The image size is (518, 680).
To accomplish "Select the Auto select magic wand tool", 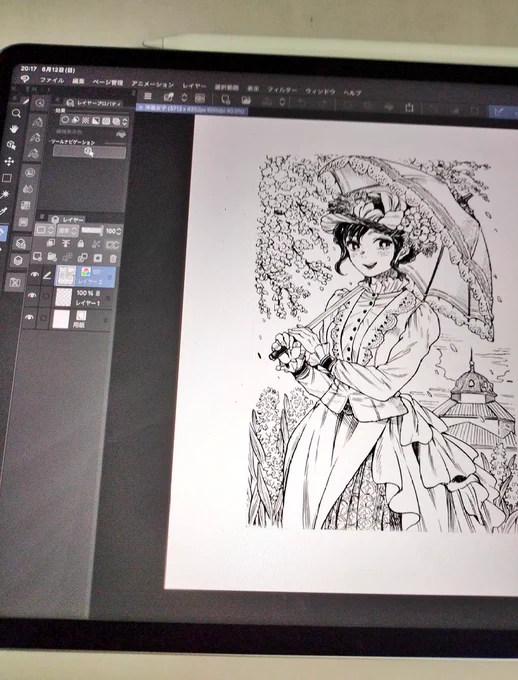I will 5,194.
